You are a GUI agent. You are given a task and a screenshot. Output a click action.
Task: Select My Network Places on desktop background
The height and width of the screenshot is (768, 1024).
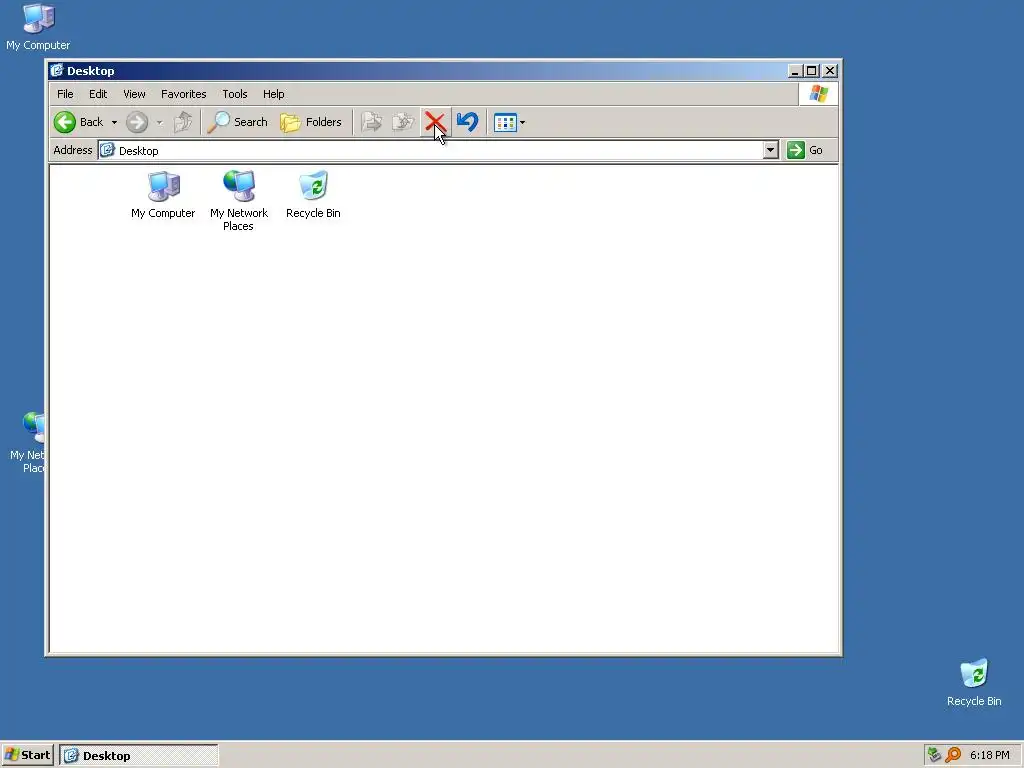pos(27,442)
